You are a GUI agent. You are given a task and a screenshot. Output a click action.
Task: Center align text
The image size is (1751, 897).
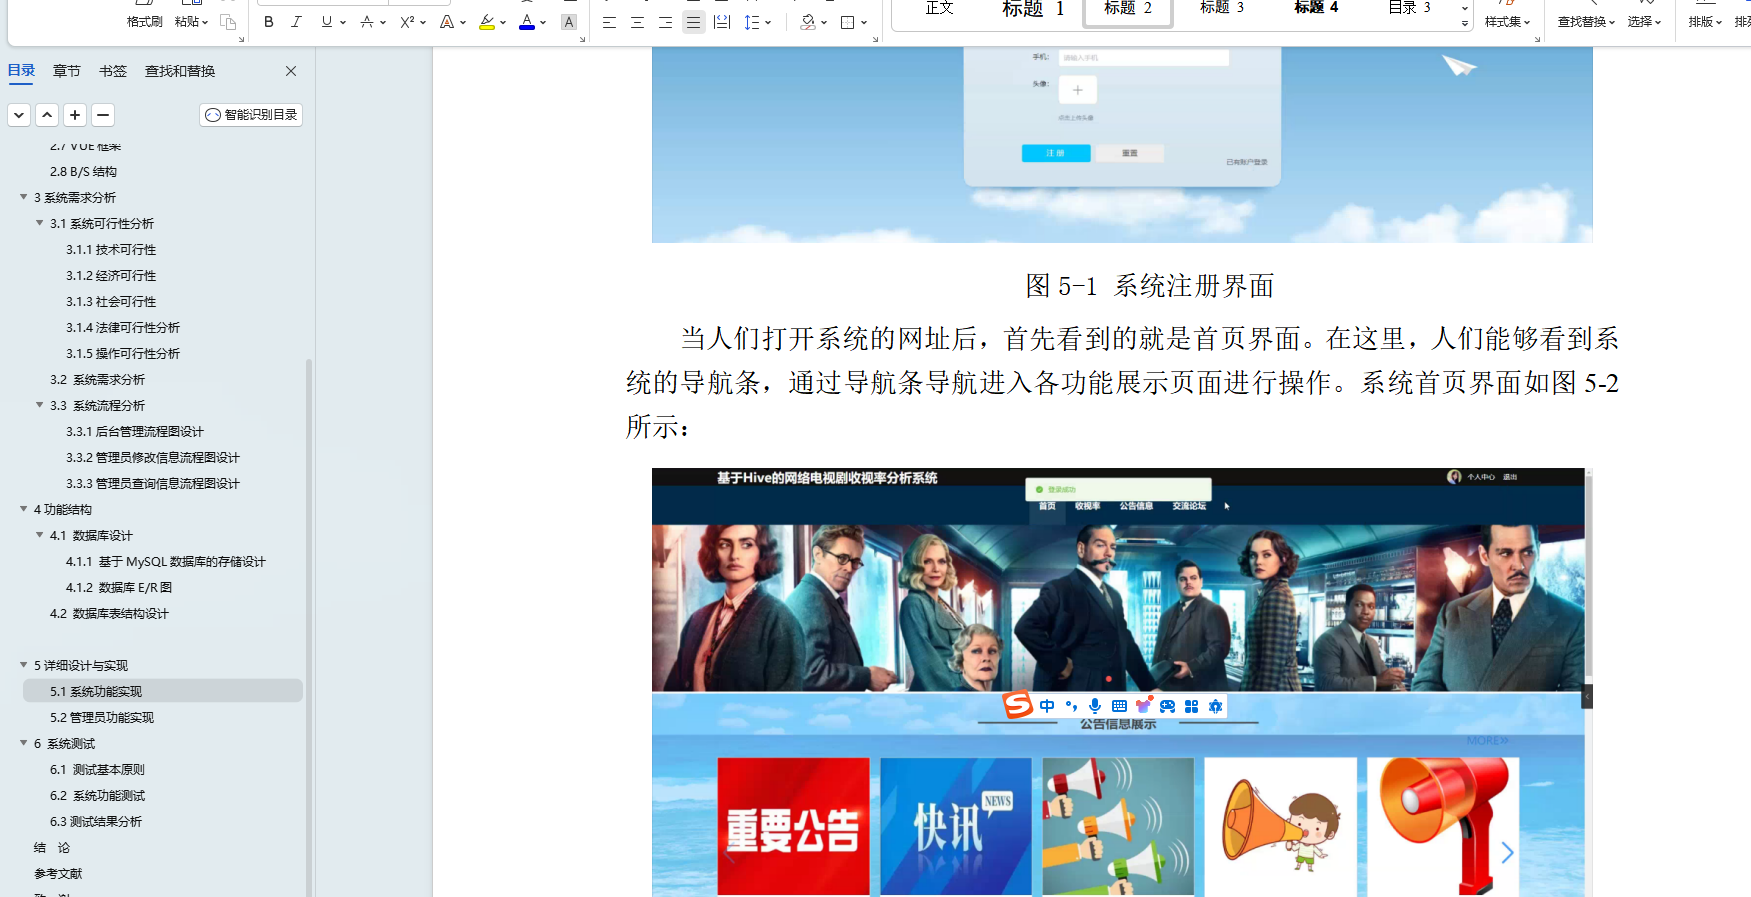point(637,22)
